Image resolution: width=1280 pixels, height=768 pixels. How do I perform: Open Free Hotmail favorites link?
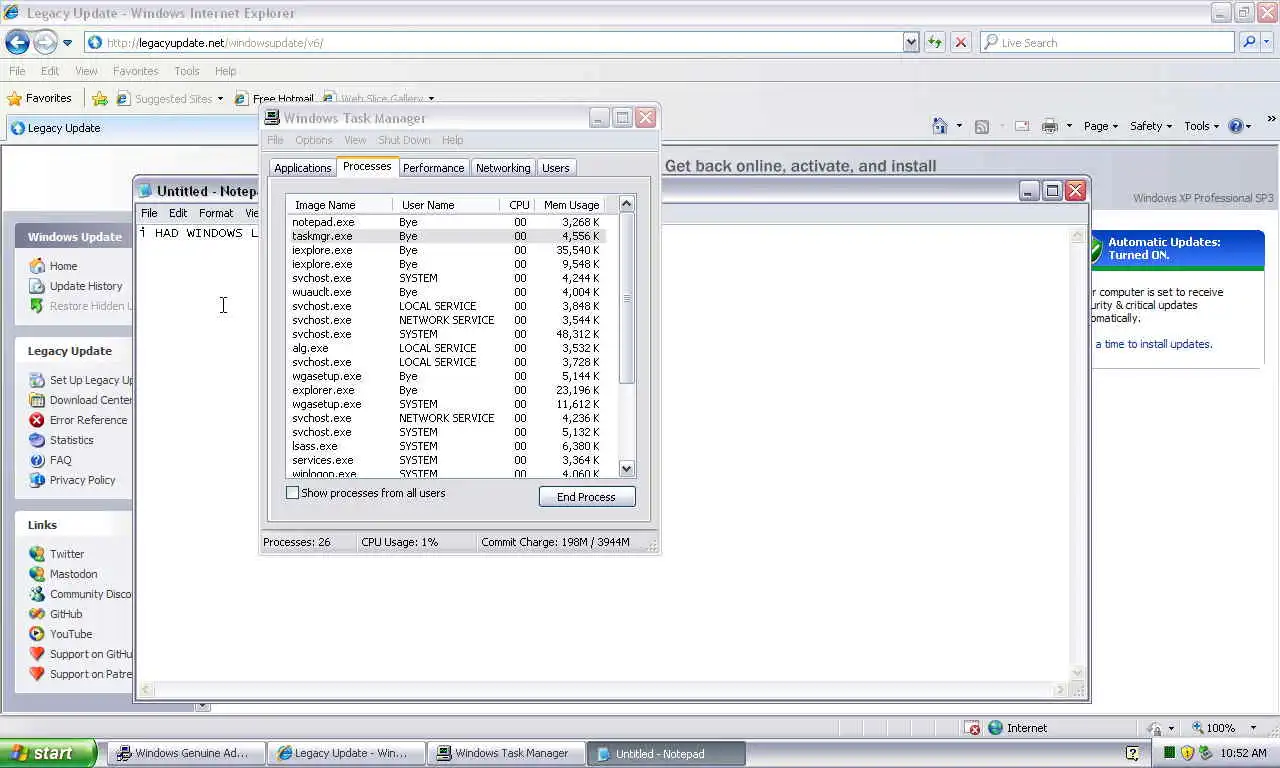pos(274,98)
